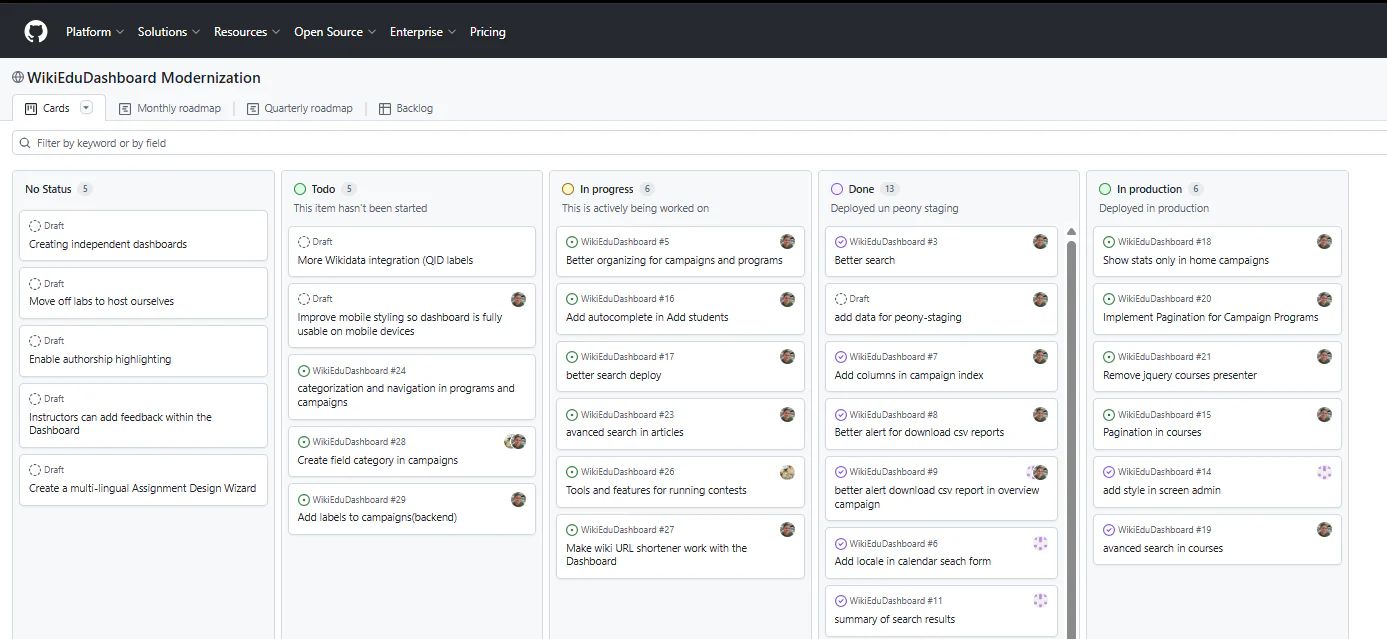Open Add labels to campaigns(backend) card
Image resolution: width=1387 pixels, height=639 pixels.
tap(412, 508)
